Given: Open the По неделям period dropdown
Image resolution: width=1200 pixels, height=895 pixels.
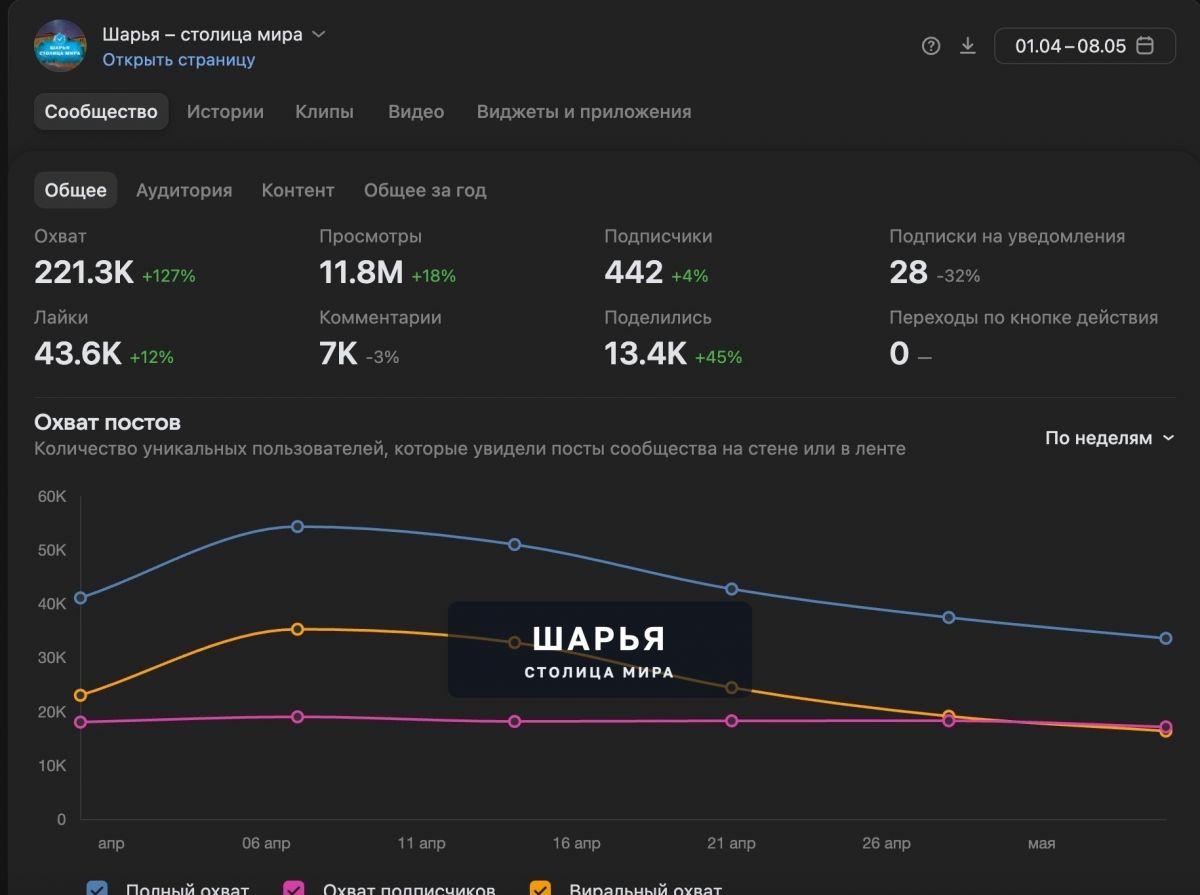Looking at the screenshot, I should (x=1110, y=438).
